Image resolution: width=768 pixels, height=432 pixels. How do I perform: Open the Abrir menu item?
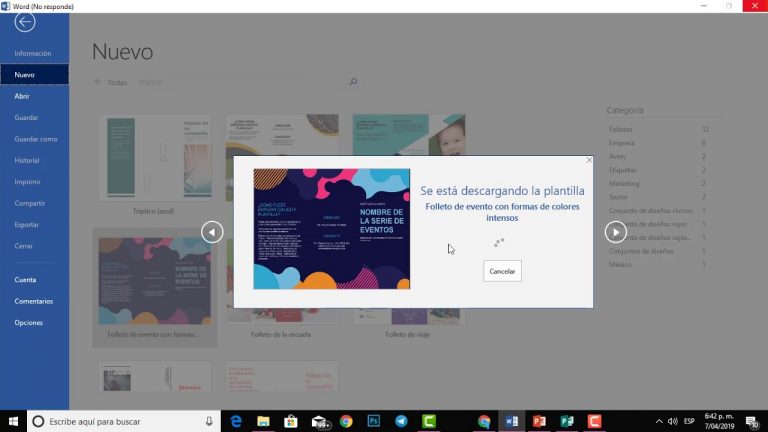(22, 96)
